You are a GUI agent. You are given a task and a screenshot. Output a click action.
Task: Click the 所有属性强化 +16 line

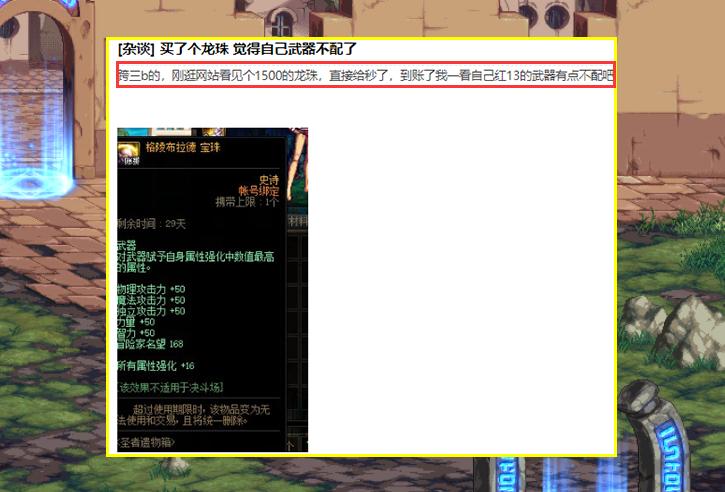[x=157, y=366]
